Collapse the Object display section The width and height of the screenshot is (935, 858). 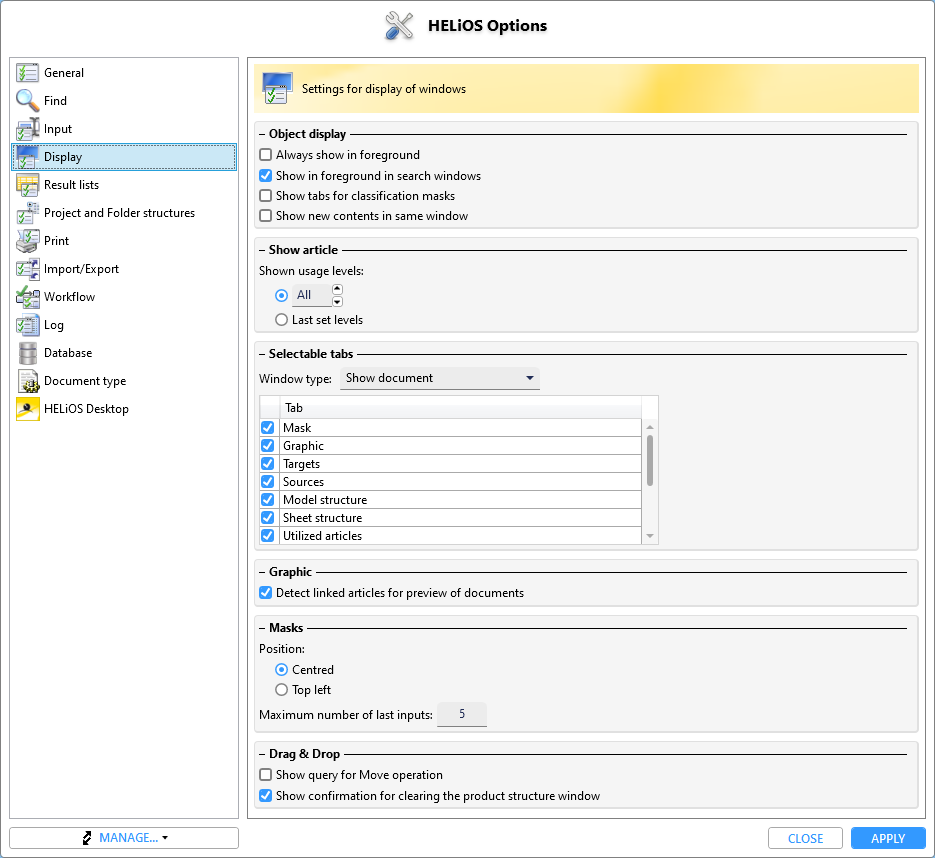(262, 134)
